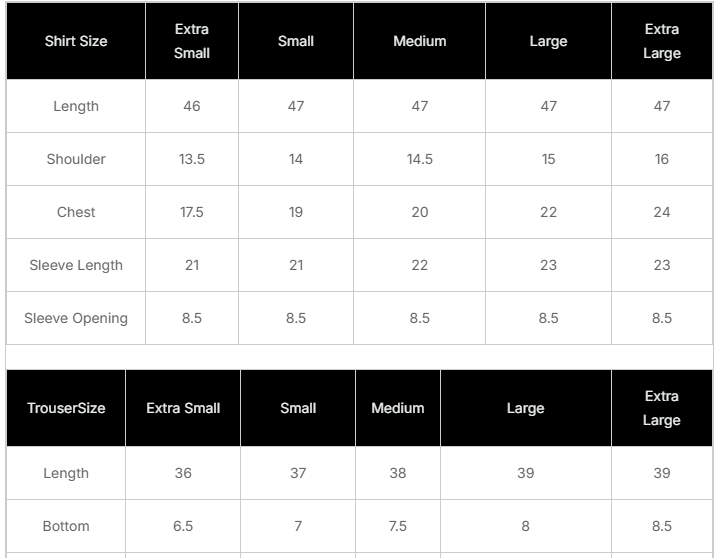721x558 pixels.
Task: Click the shirt Shoulder row label
Action: (76, 159)
